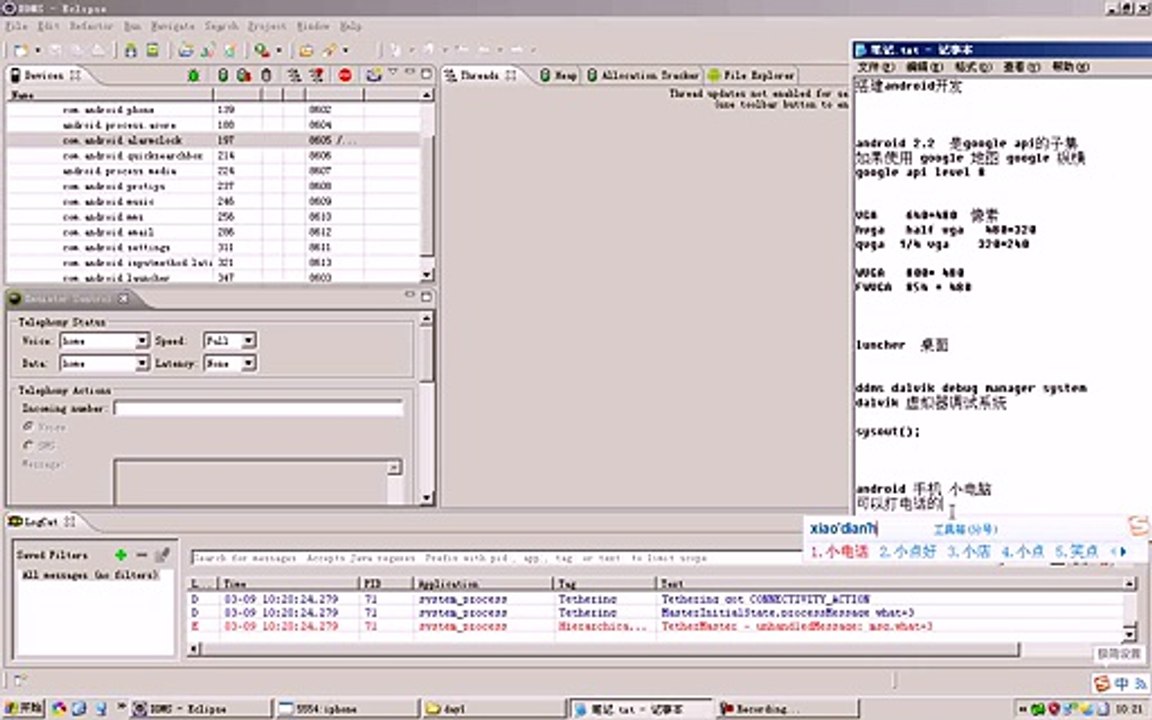Select the LogCat tab
The image size is (1152, 720).
pyautogui.click(x=41, y=522)
